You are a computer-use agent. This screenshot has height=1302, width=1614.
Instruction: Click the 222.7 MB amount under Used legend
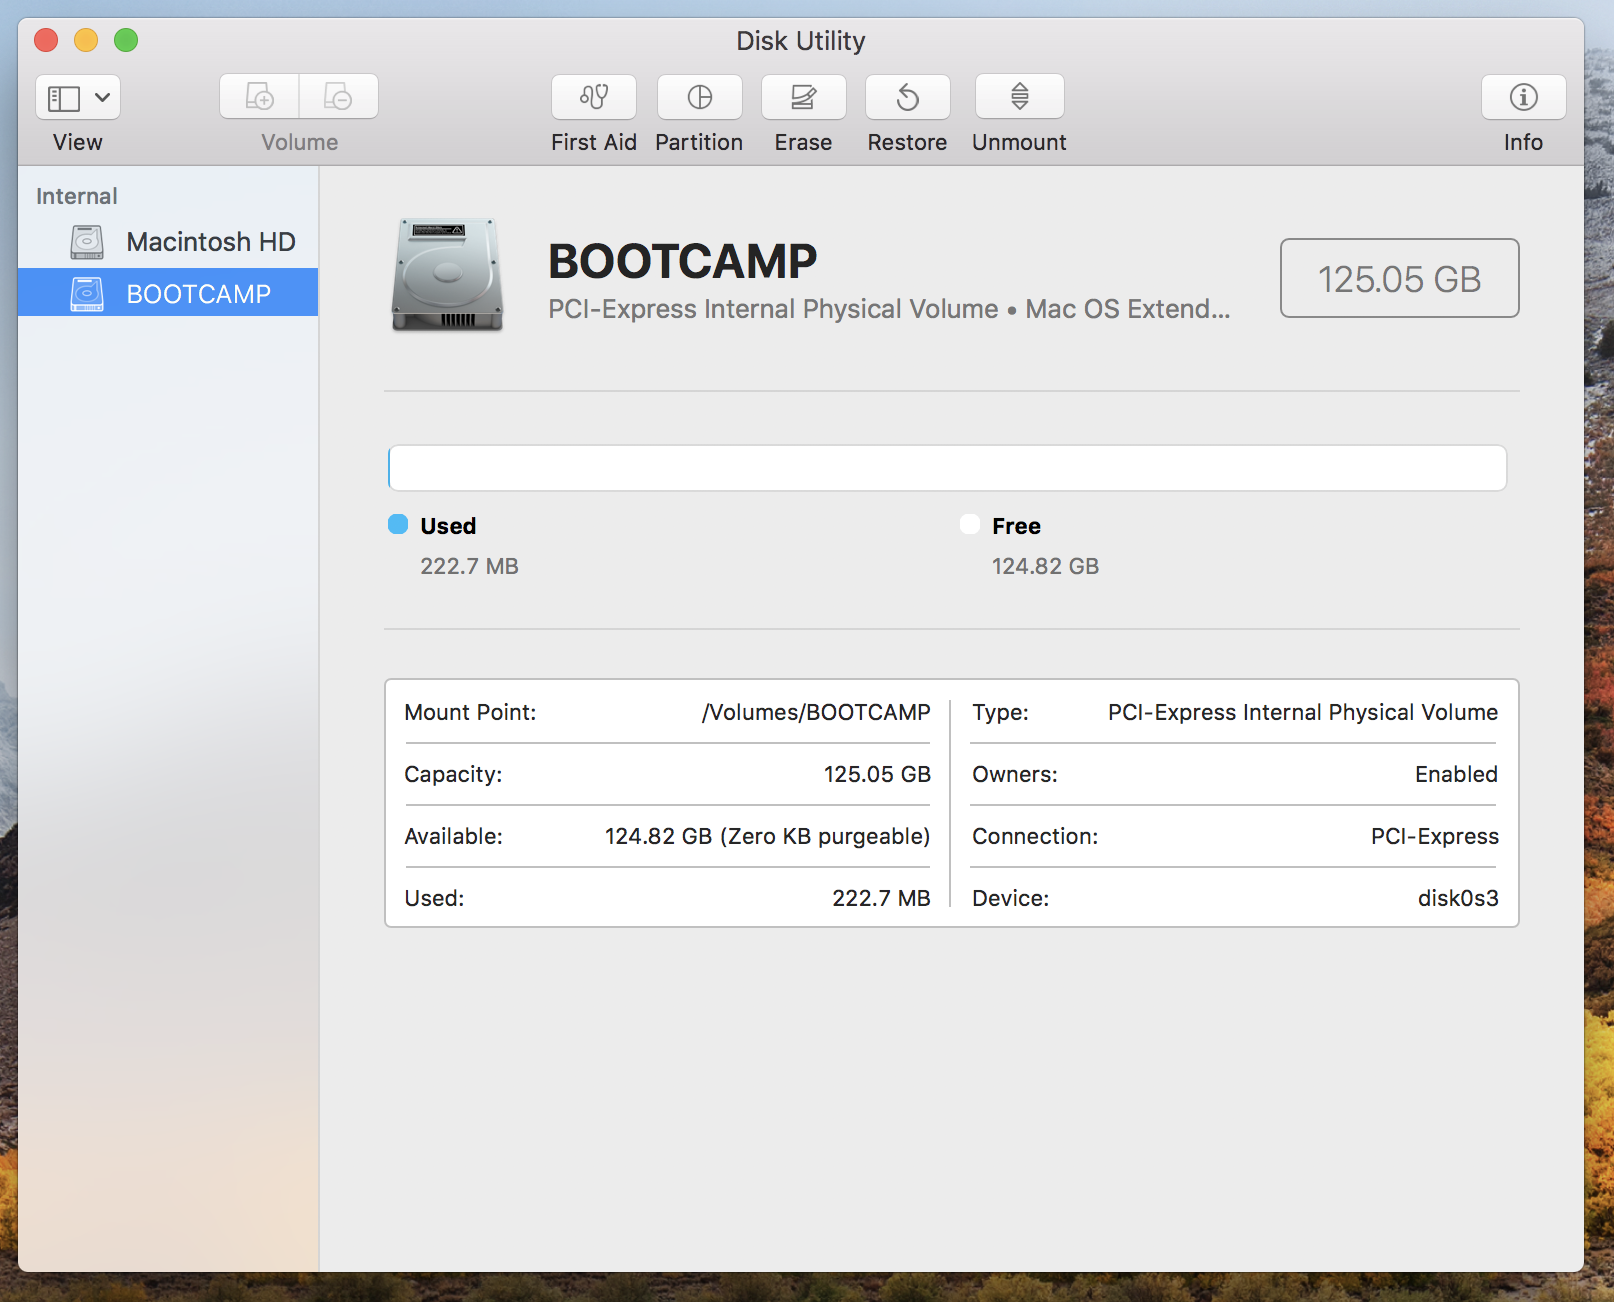pyautogui.click(x=469, y=566)
